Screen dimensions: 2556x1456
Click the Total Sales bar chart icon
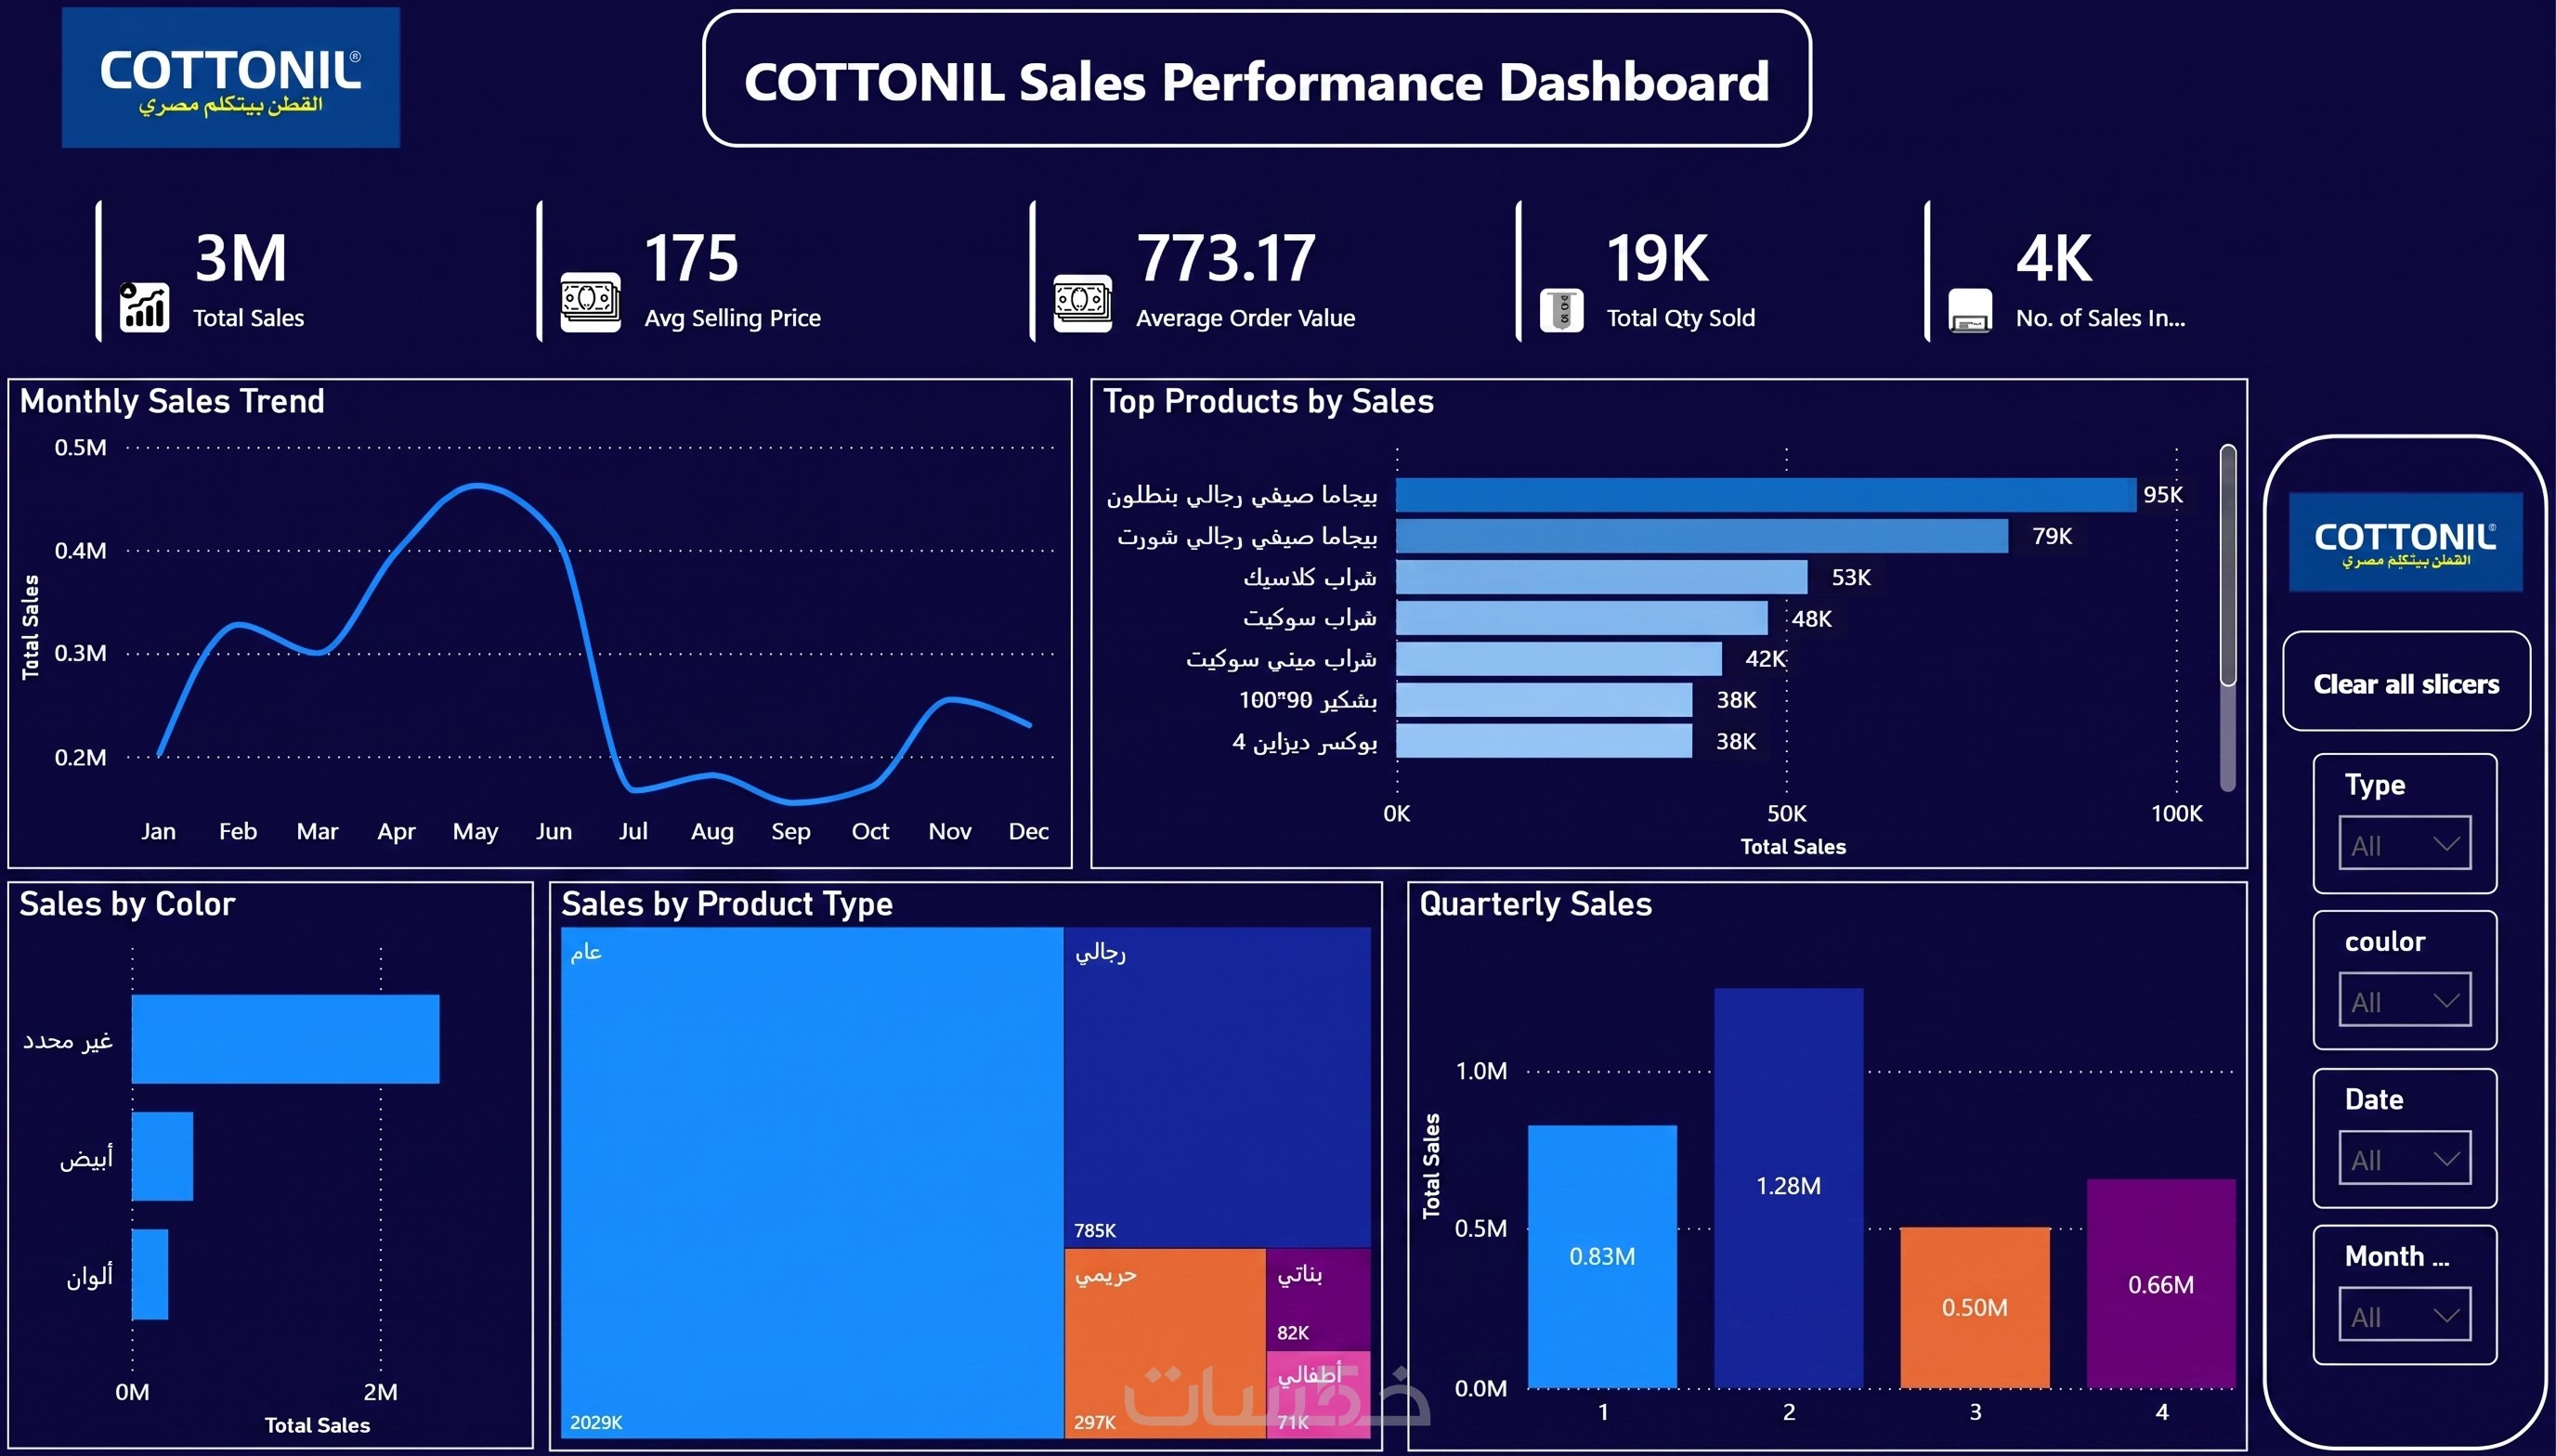click(x=144, y=306)
